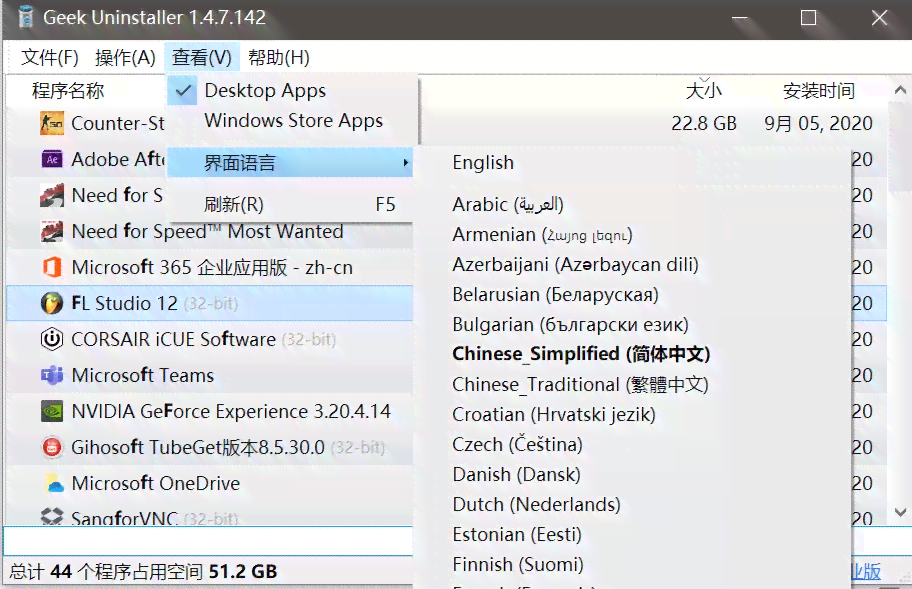Open the 操作(A) menu
This screenshot has width=912, height=589.
(x=125, y=58)
